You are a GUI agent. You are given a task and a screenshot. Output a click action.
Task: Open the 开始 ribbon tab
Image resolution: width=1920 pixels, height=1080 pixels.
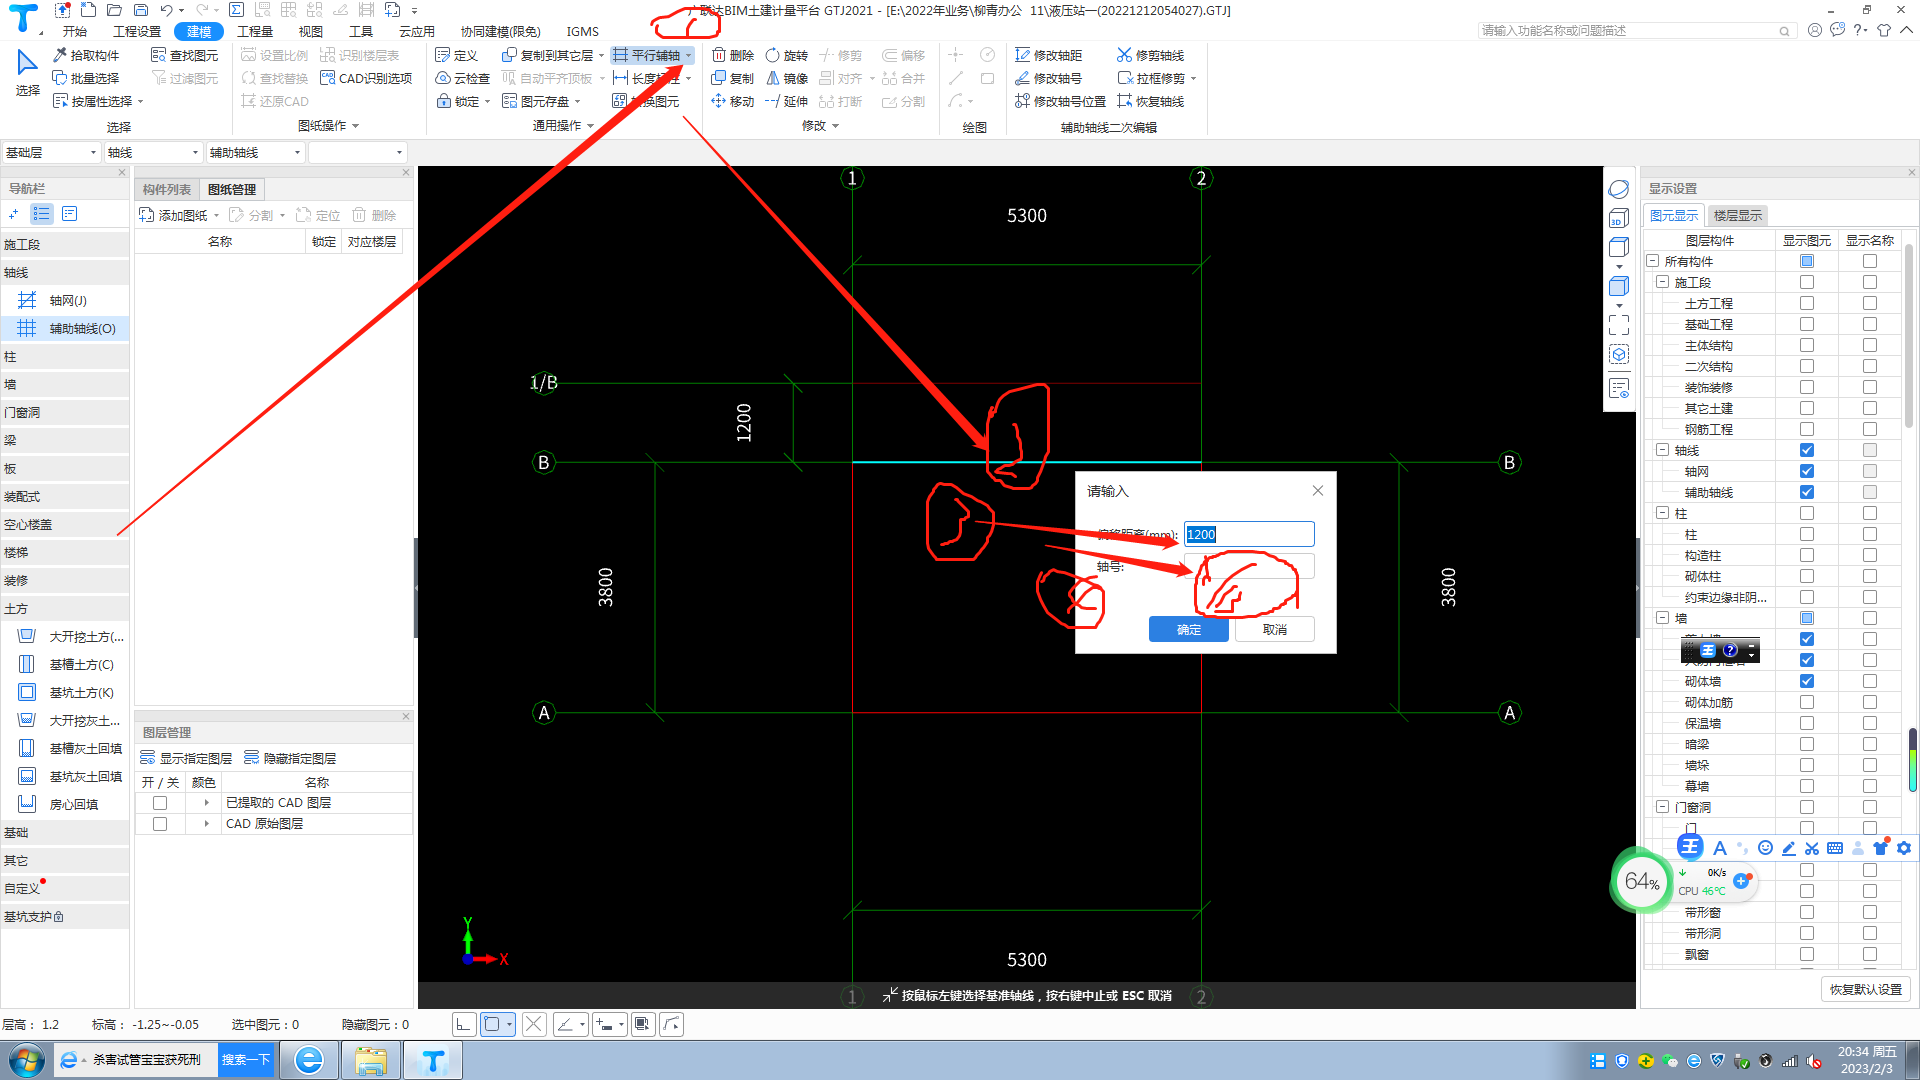click(x=75, y=31)
